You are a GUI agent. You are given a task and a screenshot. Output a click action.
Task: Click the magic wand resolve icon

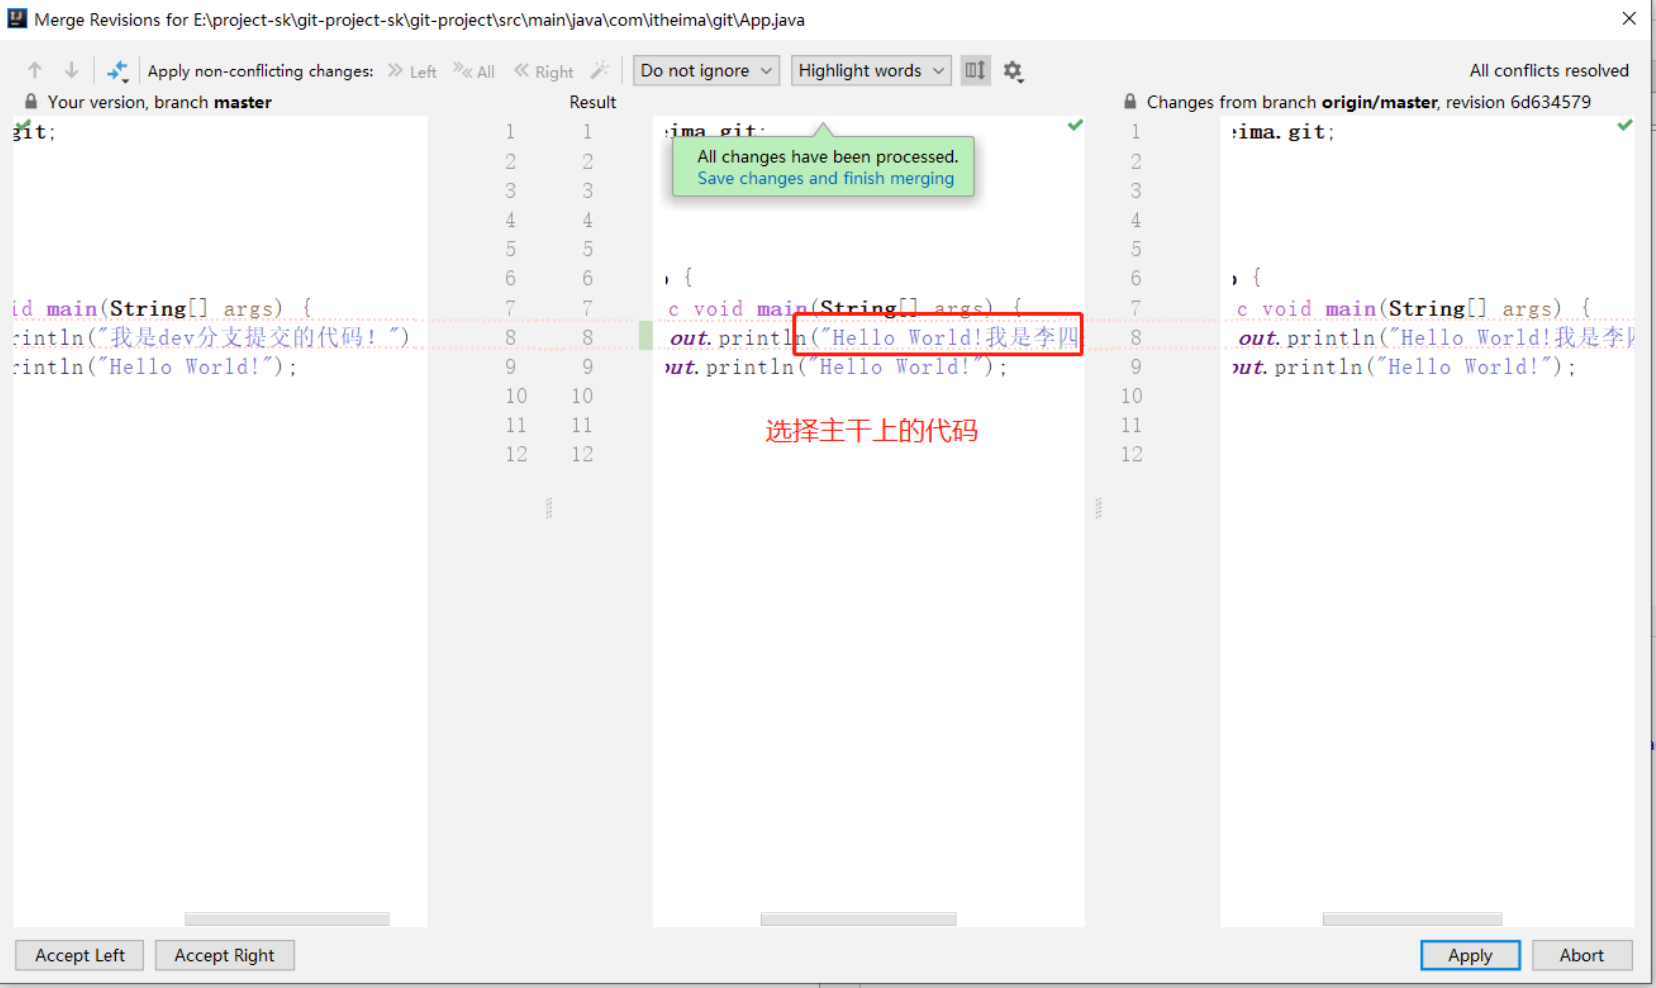pyautogui.click(x=599, y=70)
